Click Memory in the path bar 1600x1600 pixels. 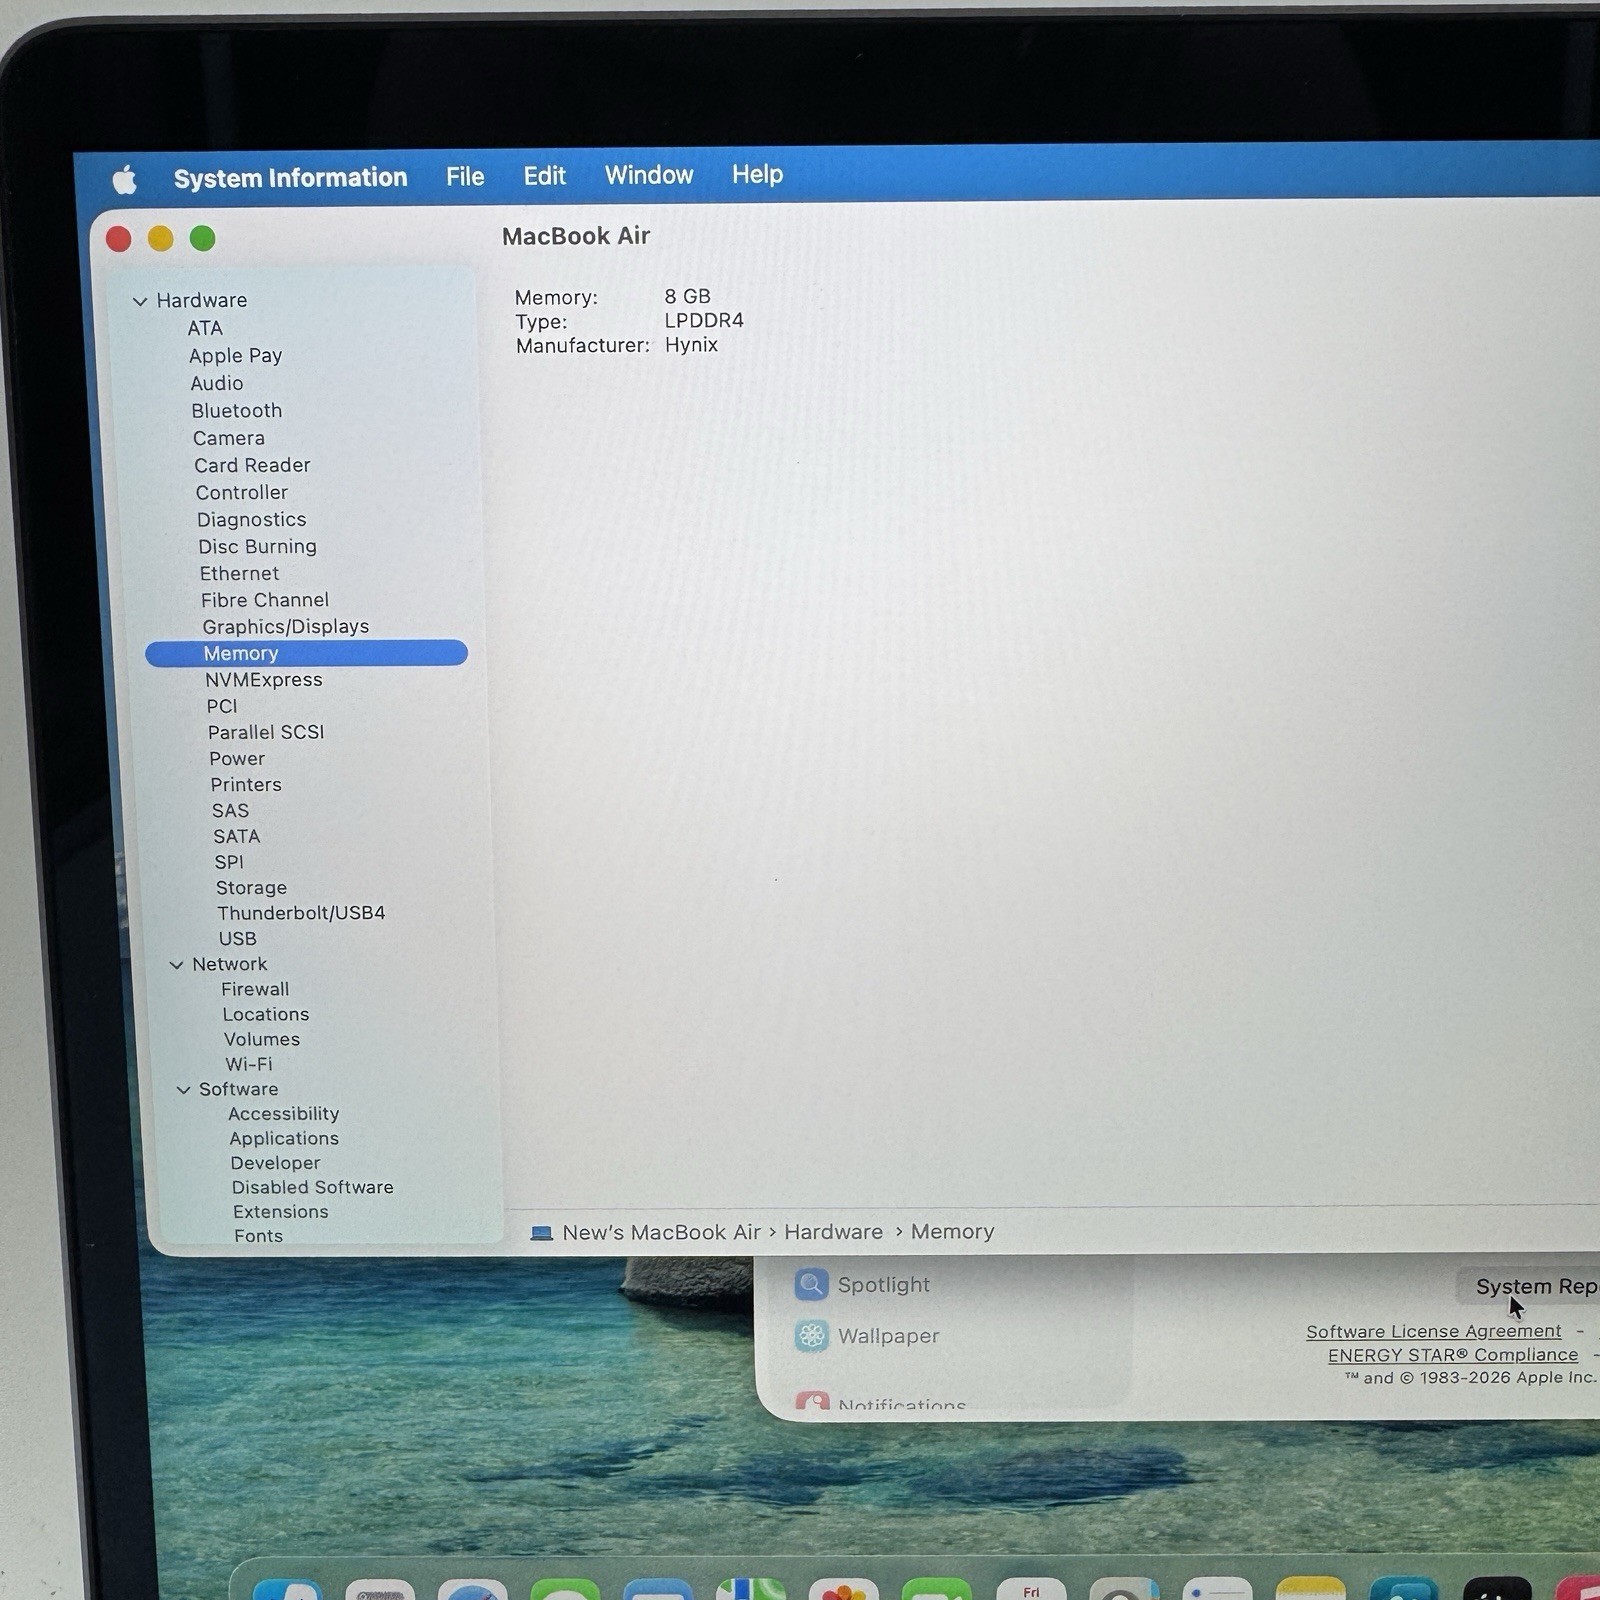(953, 1232)
